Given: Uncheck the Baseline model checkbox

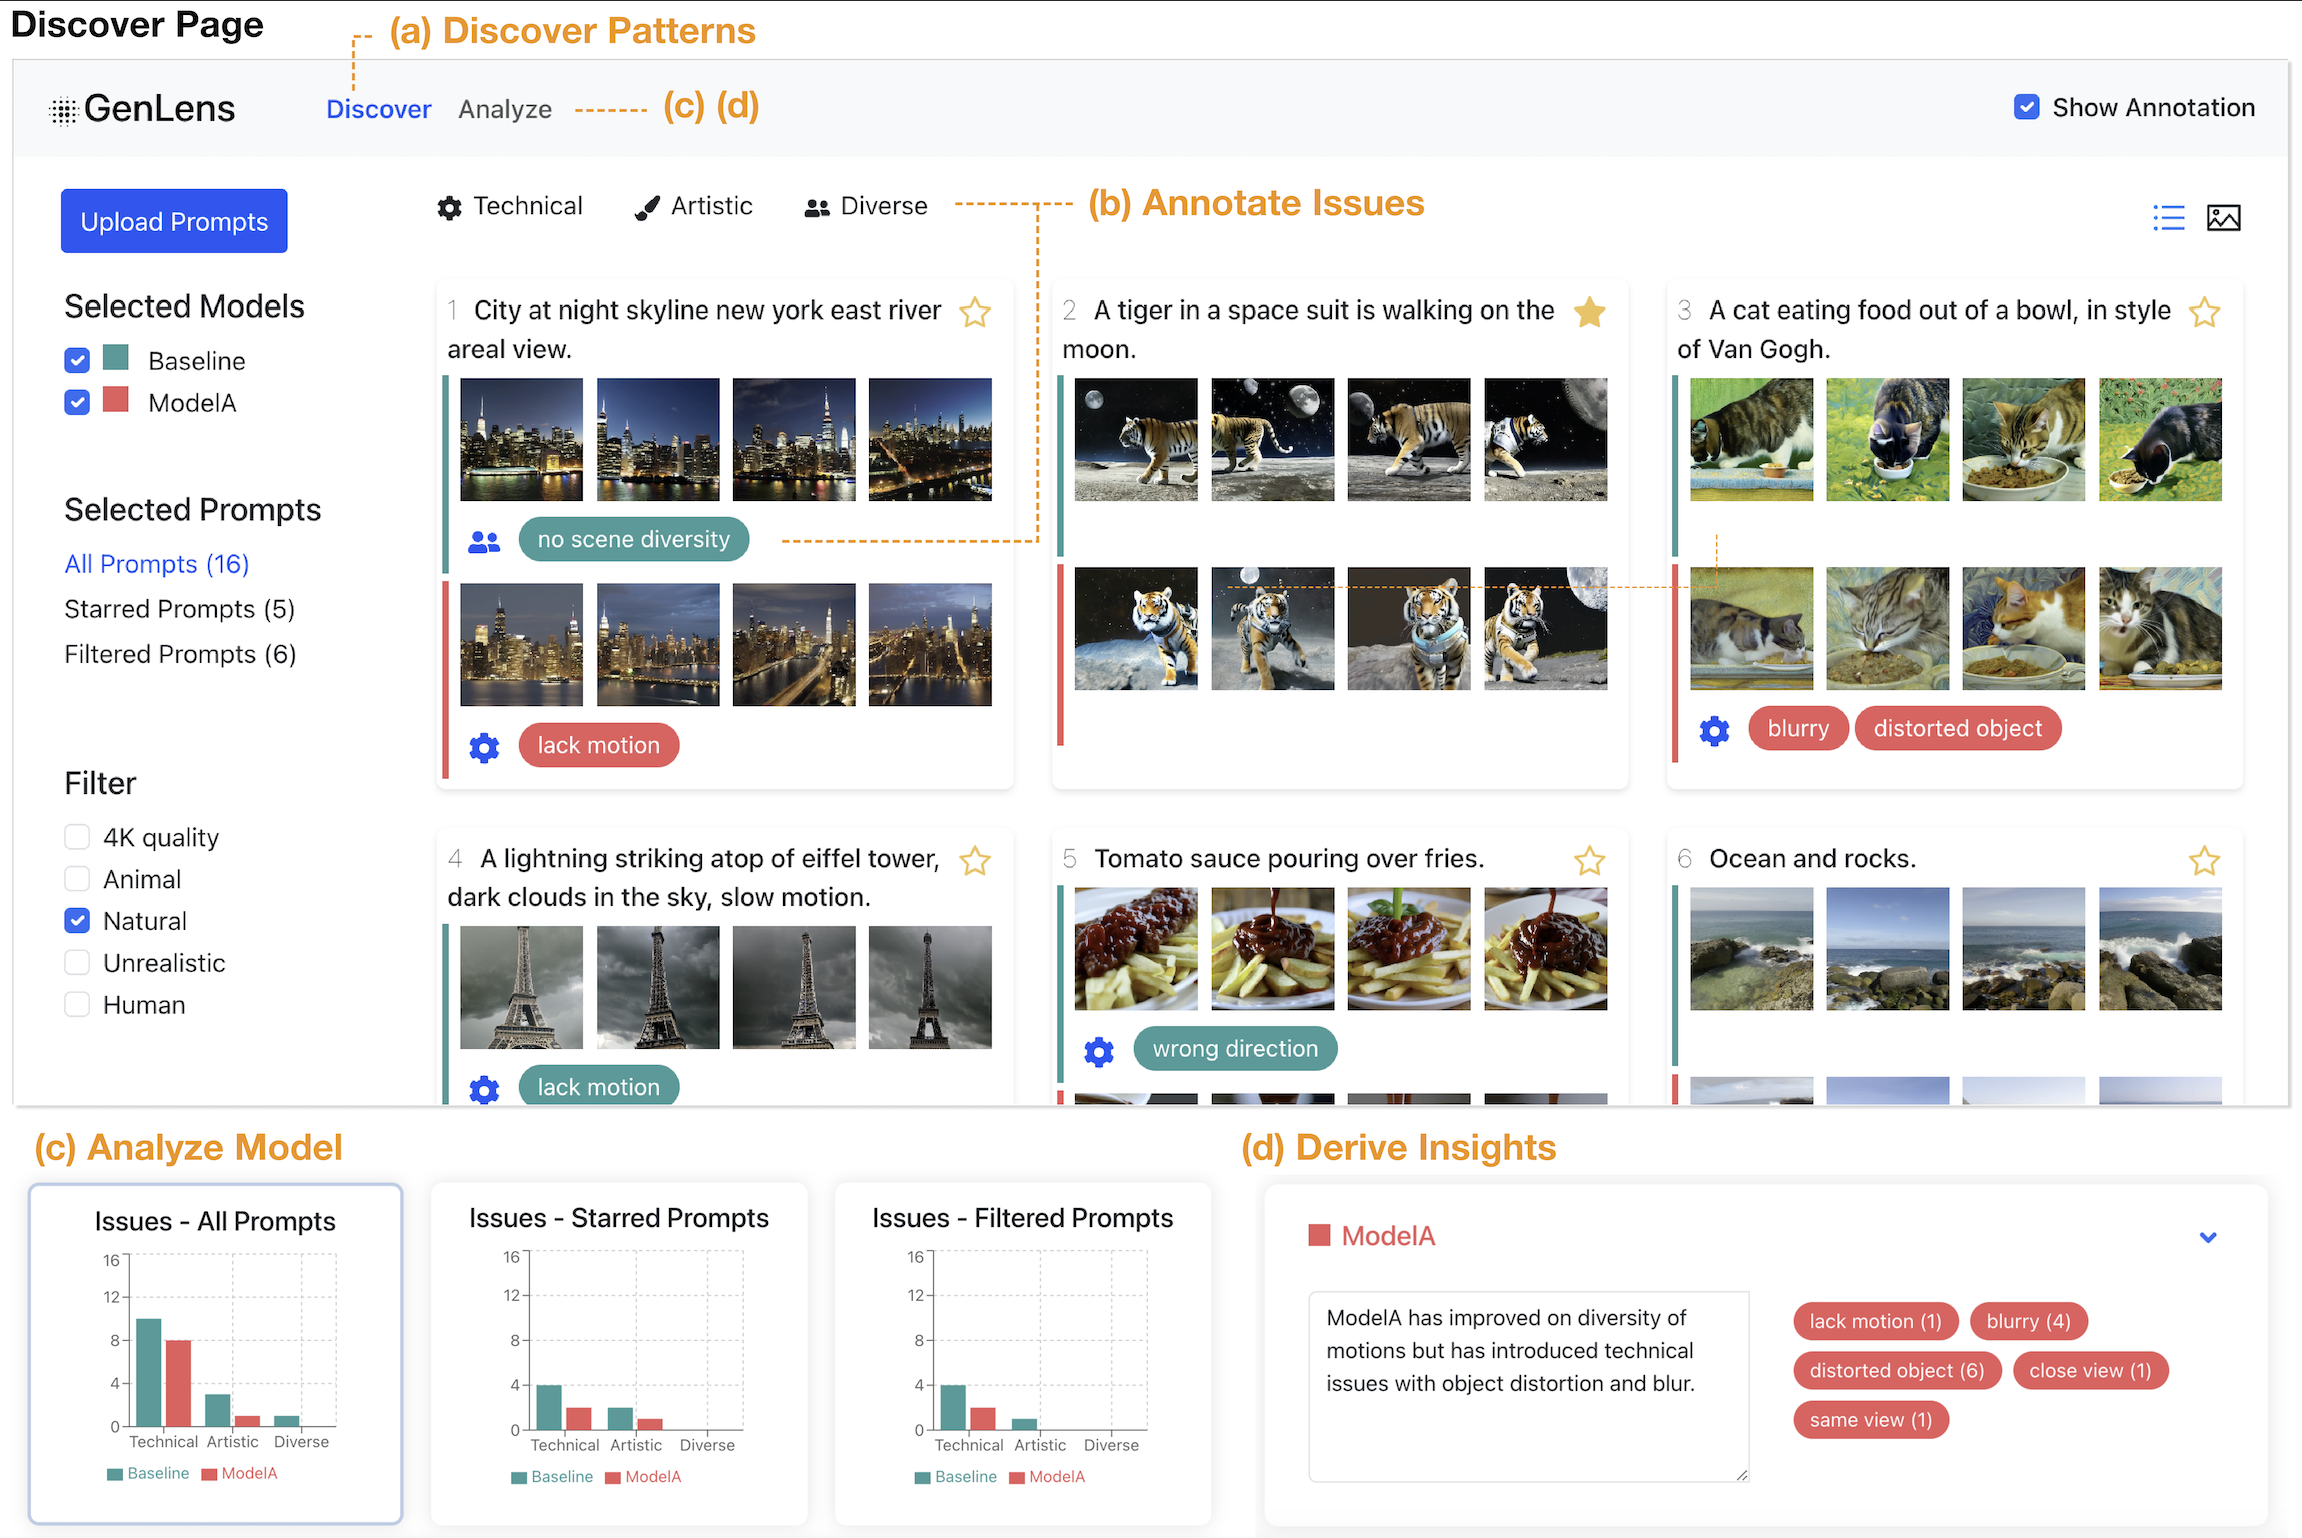Looking at the screenshot, I should pos(77,360).
